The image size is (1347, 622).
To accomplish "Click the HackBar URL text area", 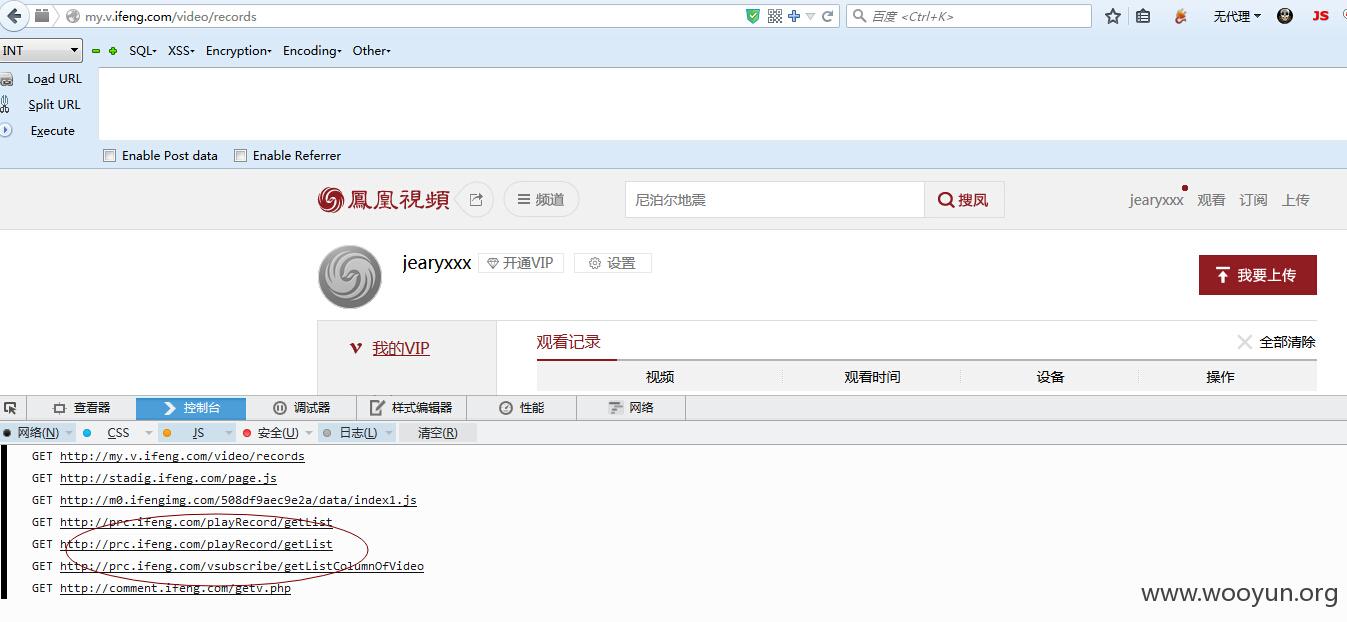I will (722, 104).
